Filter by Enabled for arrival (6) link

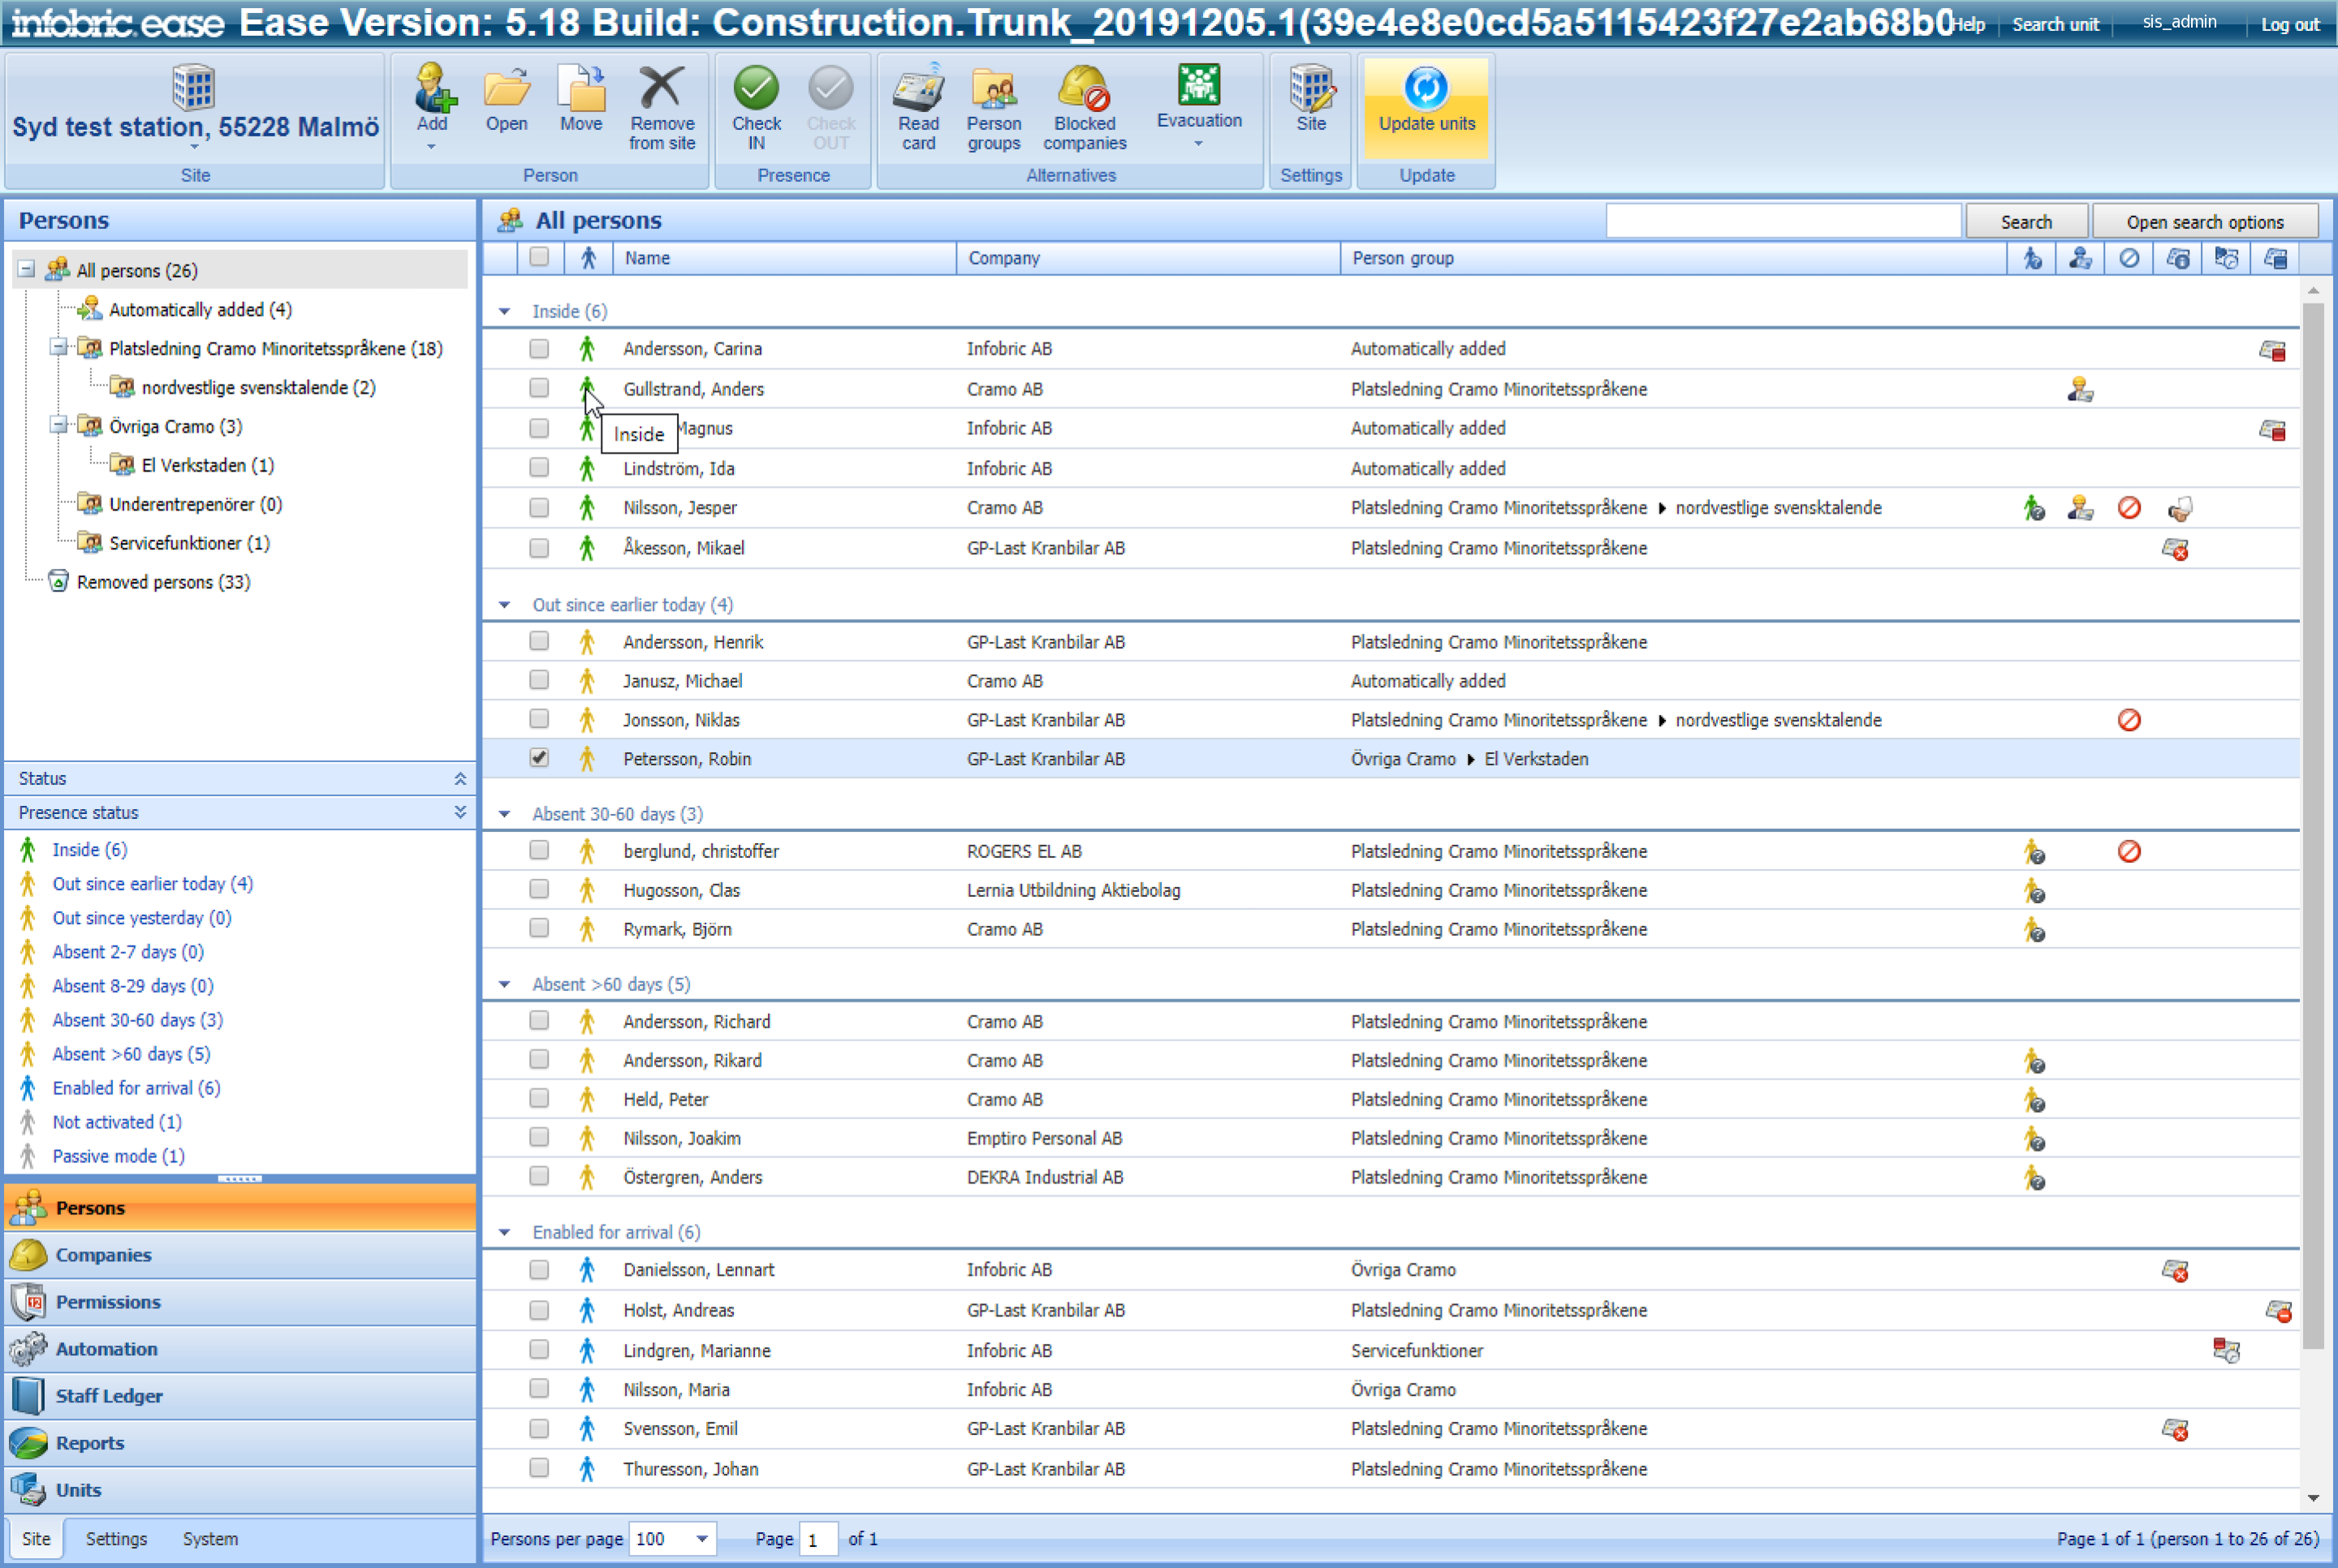pyautogui.click(x=136, y=1087)
